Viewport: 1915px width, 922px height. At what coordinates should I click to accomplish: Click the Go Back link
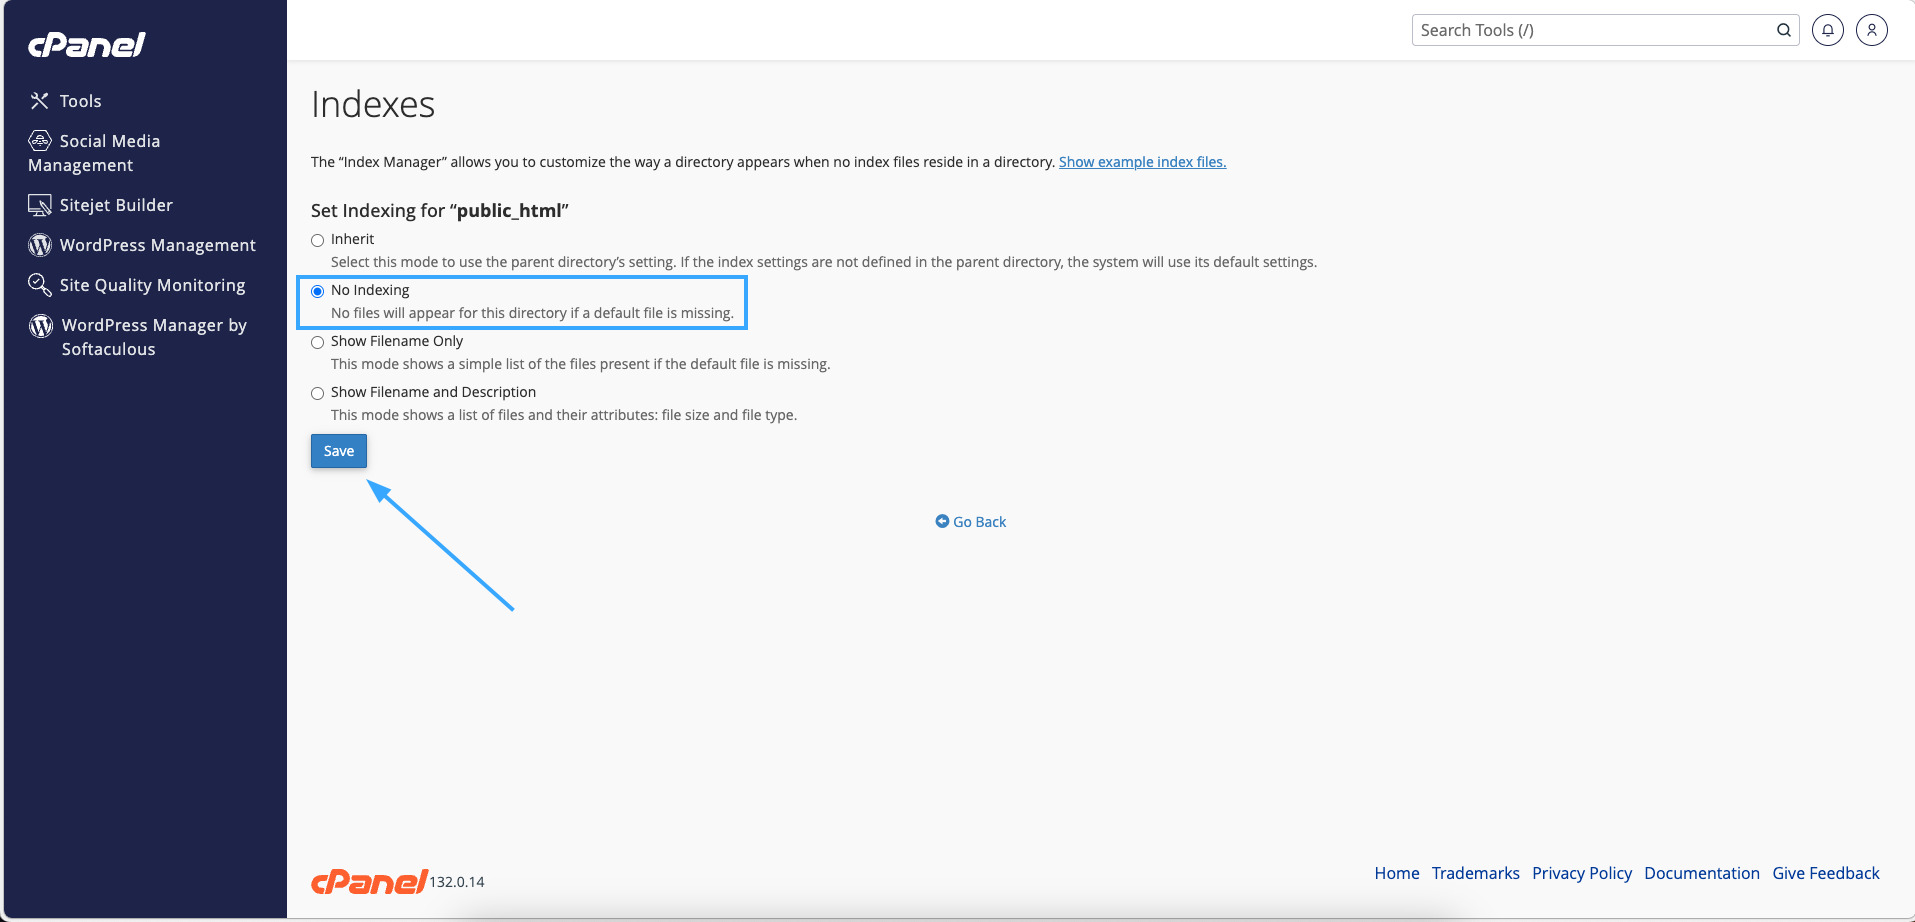[971, 522]
